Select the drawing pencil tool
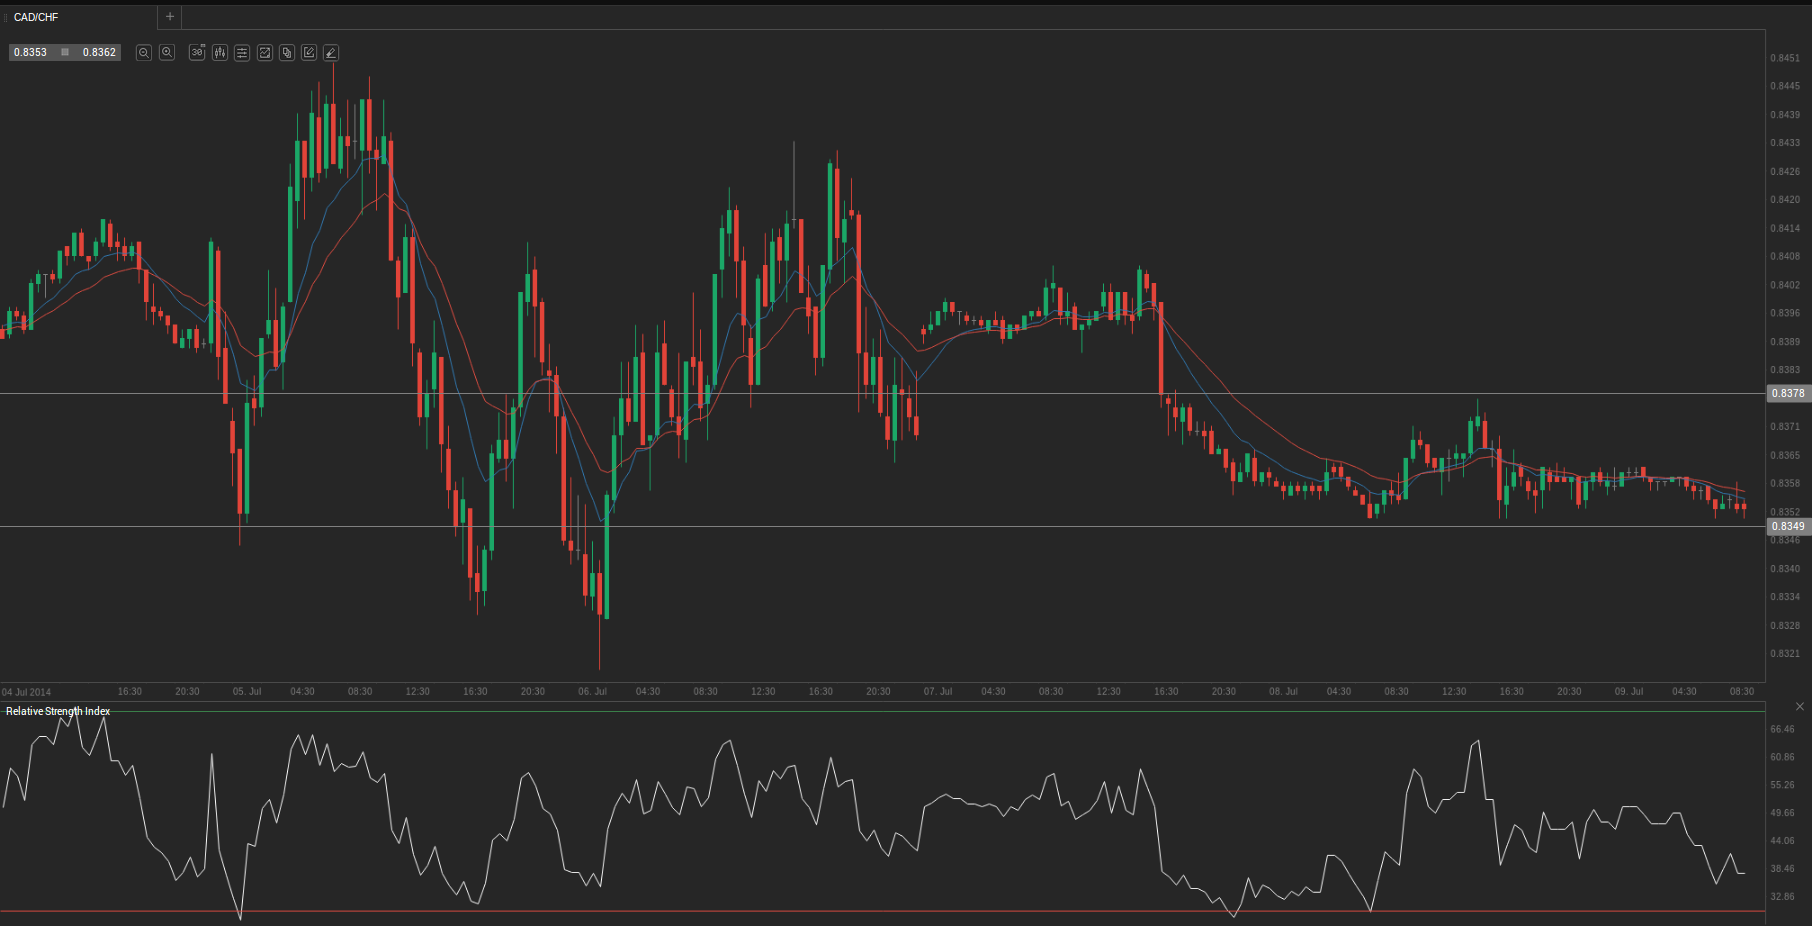This screenshot has width=1812, height=926. [331, 52]
